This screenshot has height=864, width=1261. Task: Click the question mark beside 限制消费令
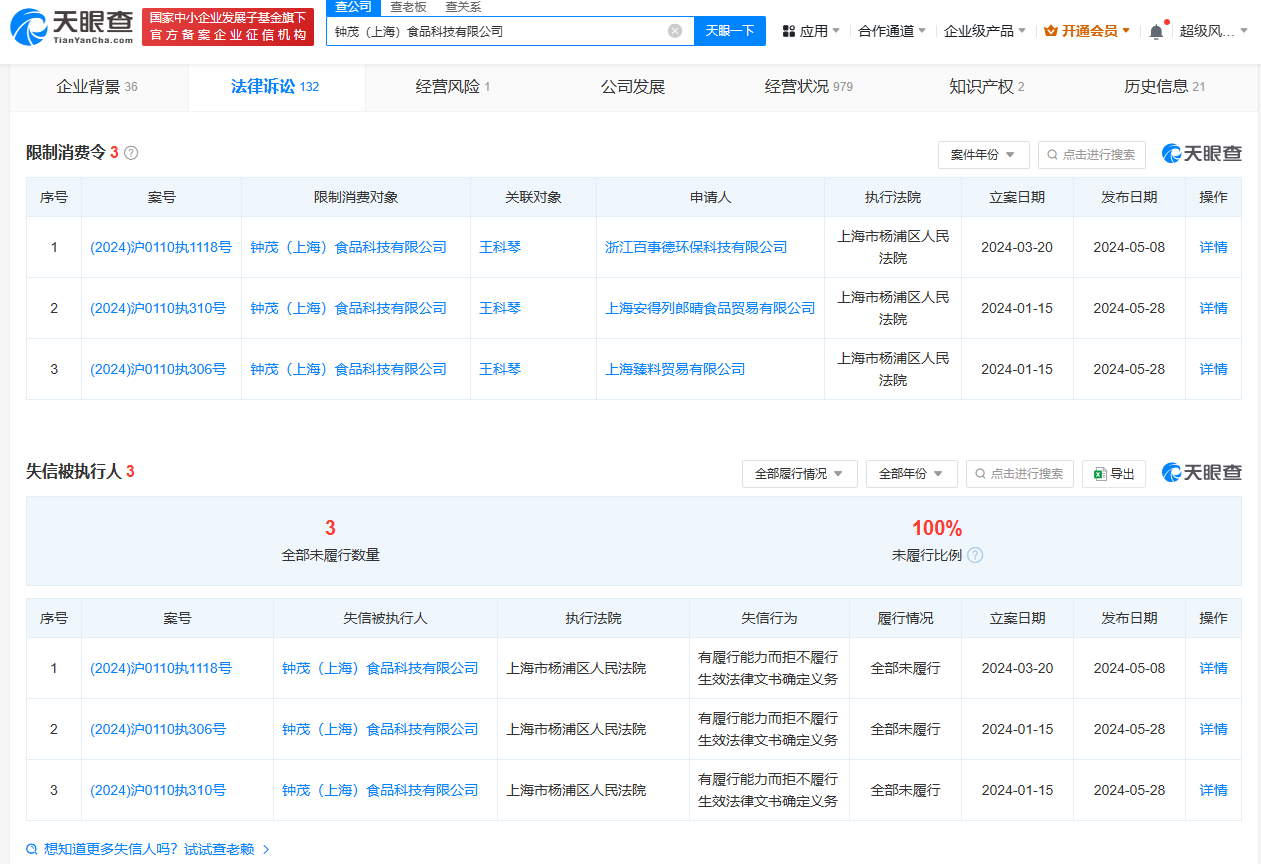click(131, 153)
